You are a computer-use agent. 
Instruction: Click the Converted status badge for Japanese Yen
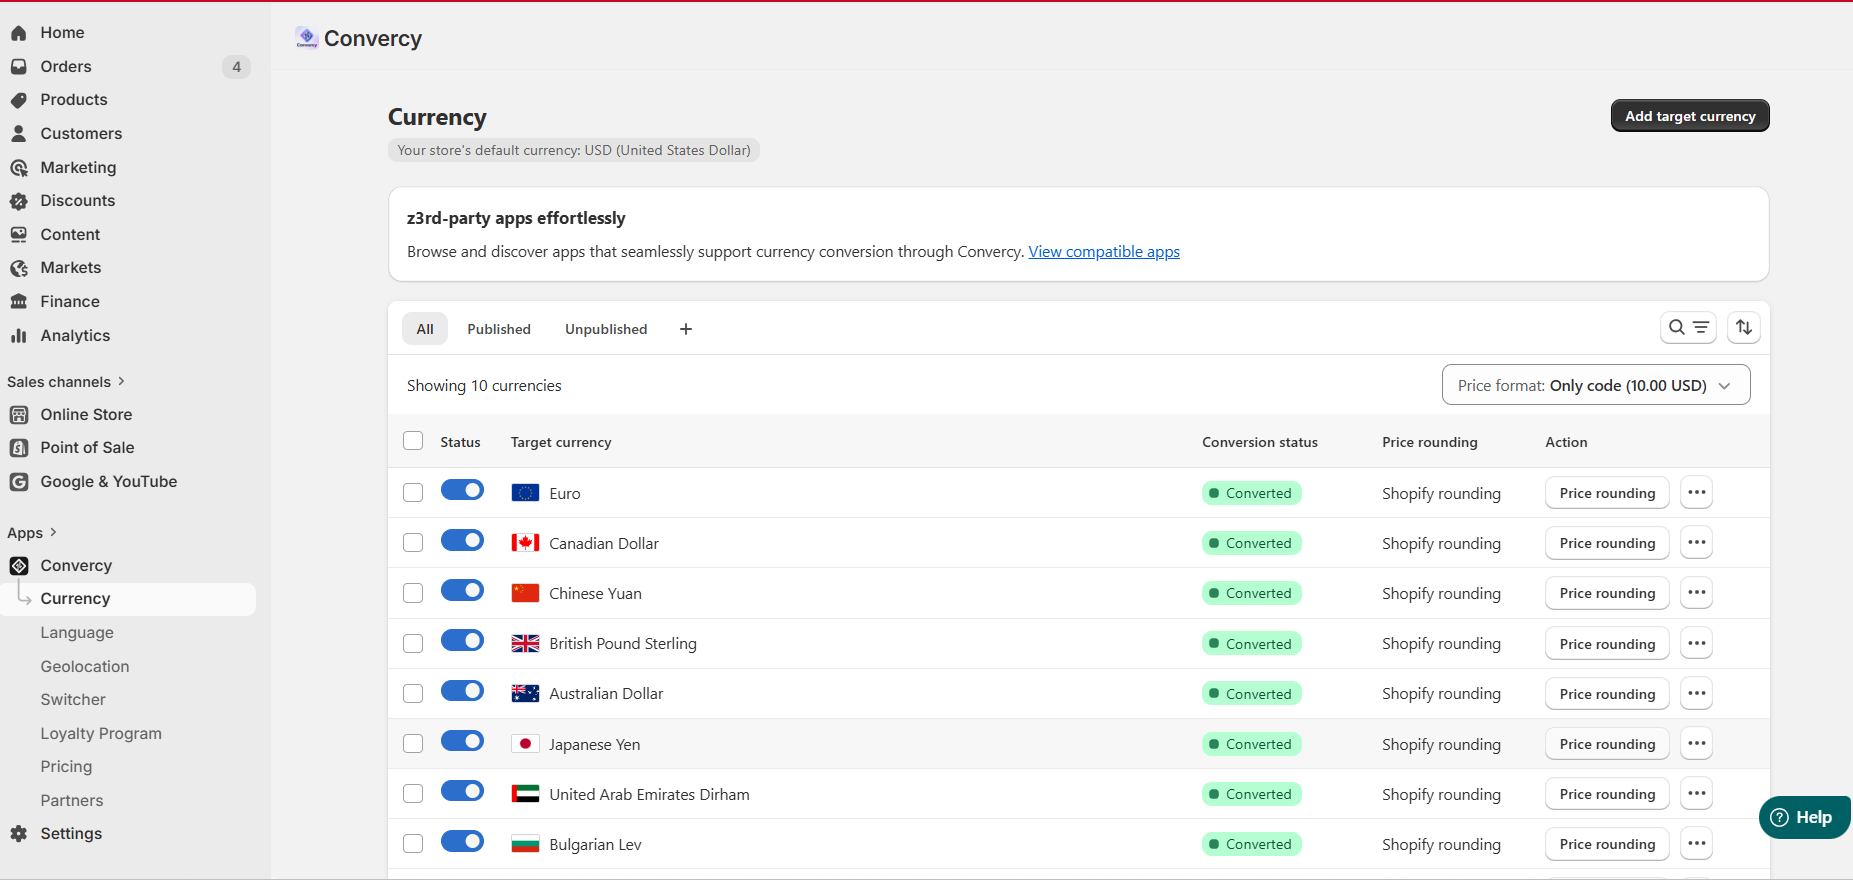pyautogui.click(x=1251, y=744)
